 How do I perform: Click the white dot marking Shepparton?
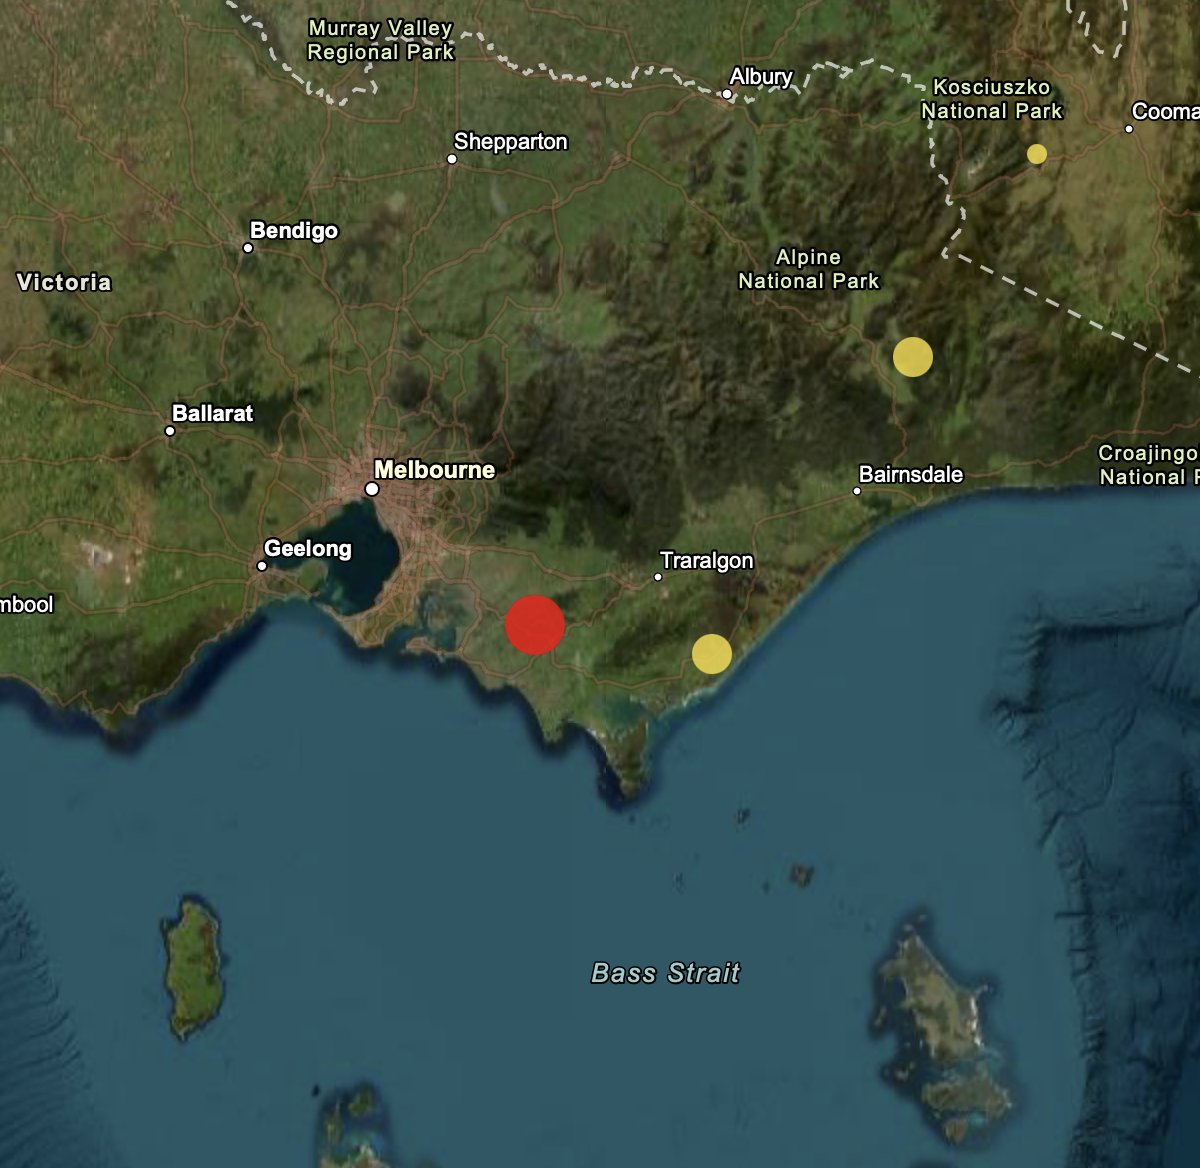pos(452,159)
